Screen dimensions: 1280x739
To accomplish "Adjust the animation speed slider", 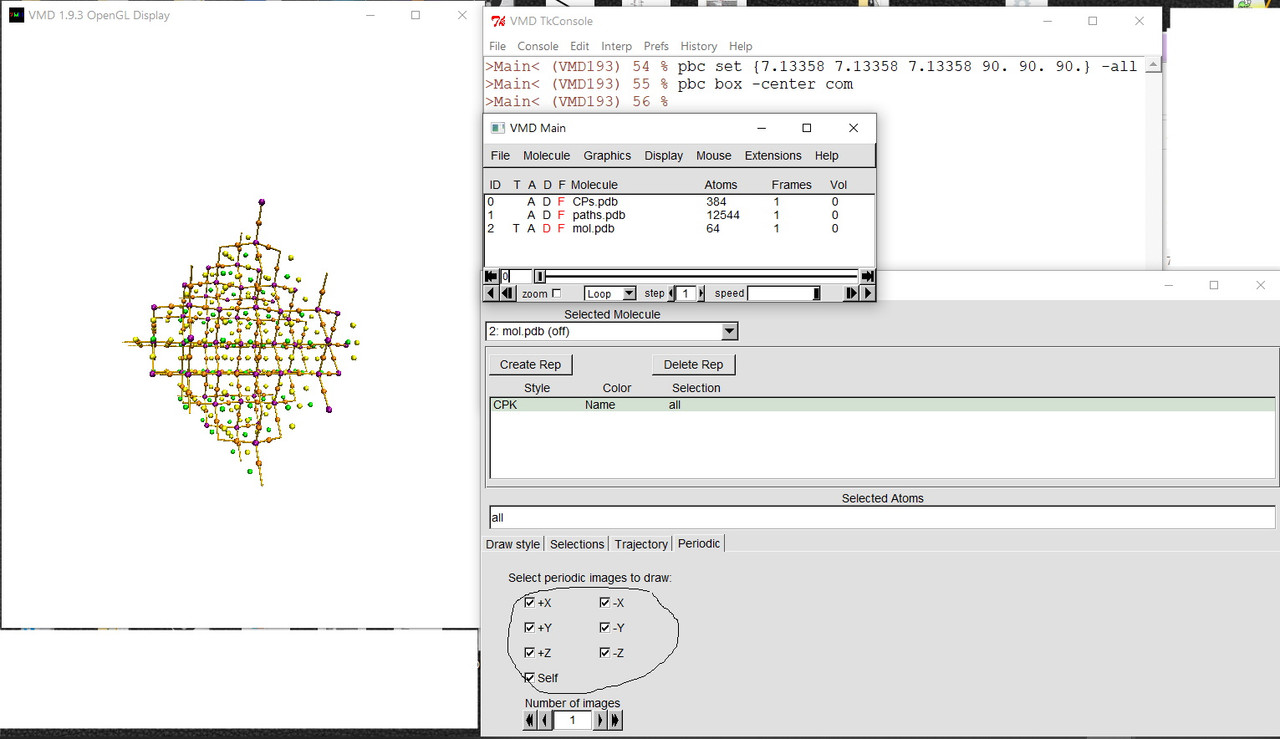I will 784,293.
